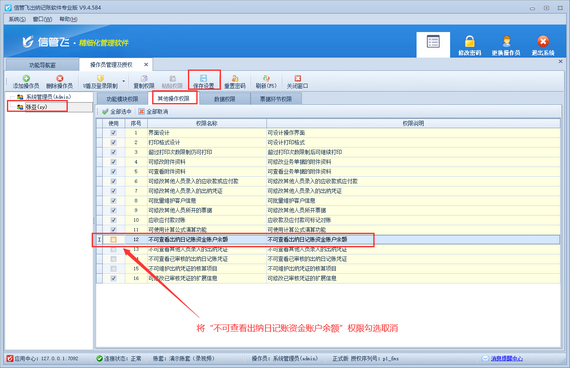Screen dimensions: 570x368
Task: Click the 更换操作员 switch operator icon
Action: pos(506,41)
